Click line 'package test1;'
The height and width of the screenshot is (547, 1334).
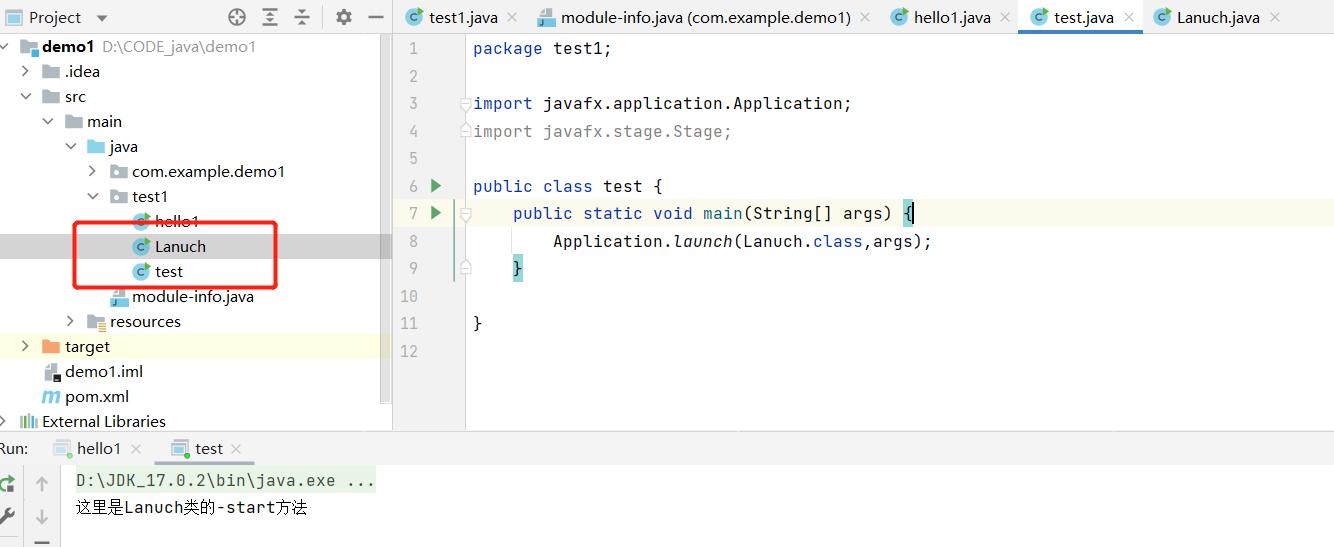(x=542, y=49)
